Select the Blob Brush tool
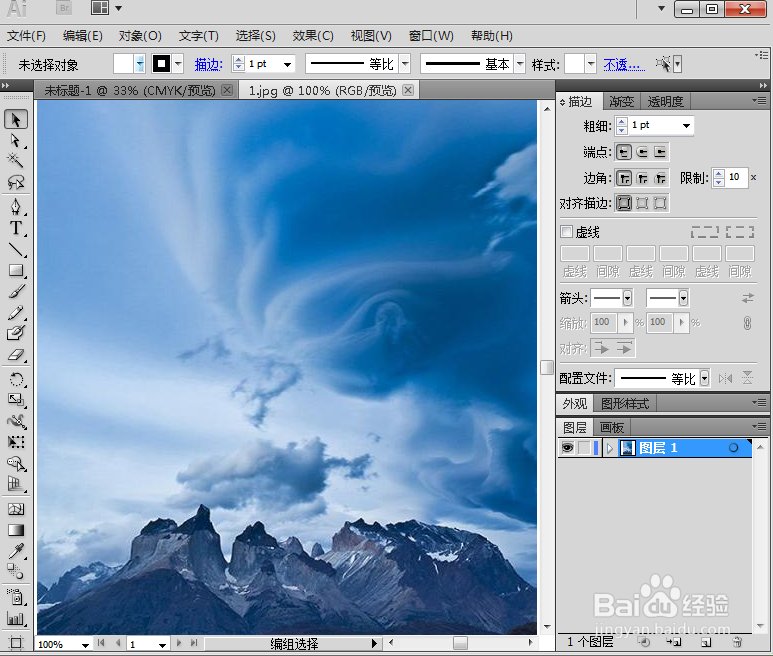The width and height of the screenshot is (773, 656). coord(16,333)
